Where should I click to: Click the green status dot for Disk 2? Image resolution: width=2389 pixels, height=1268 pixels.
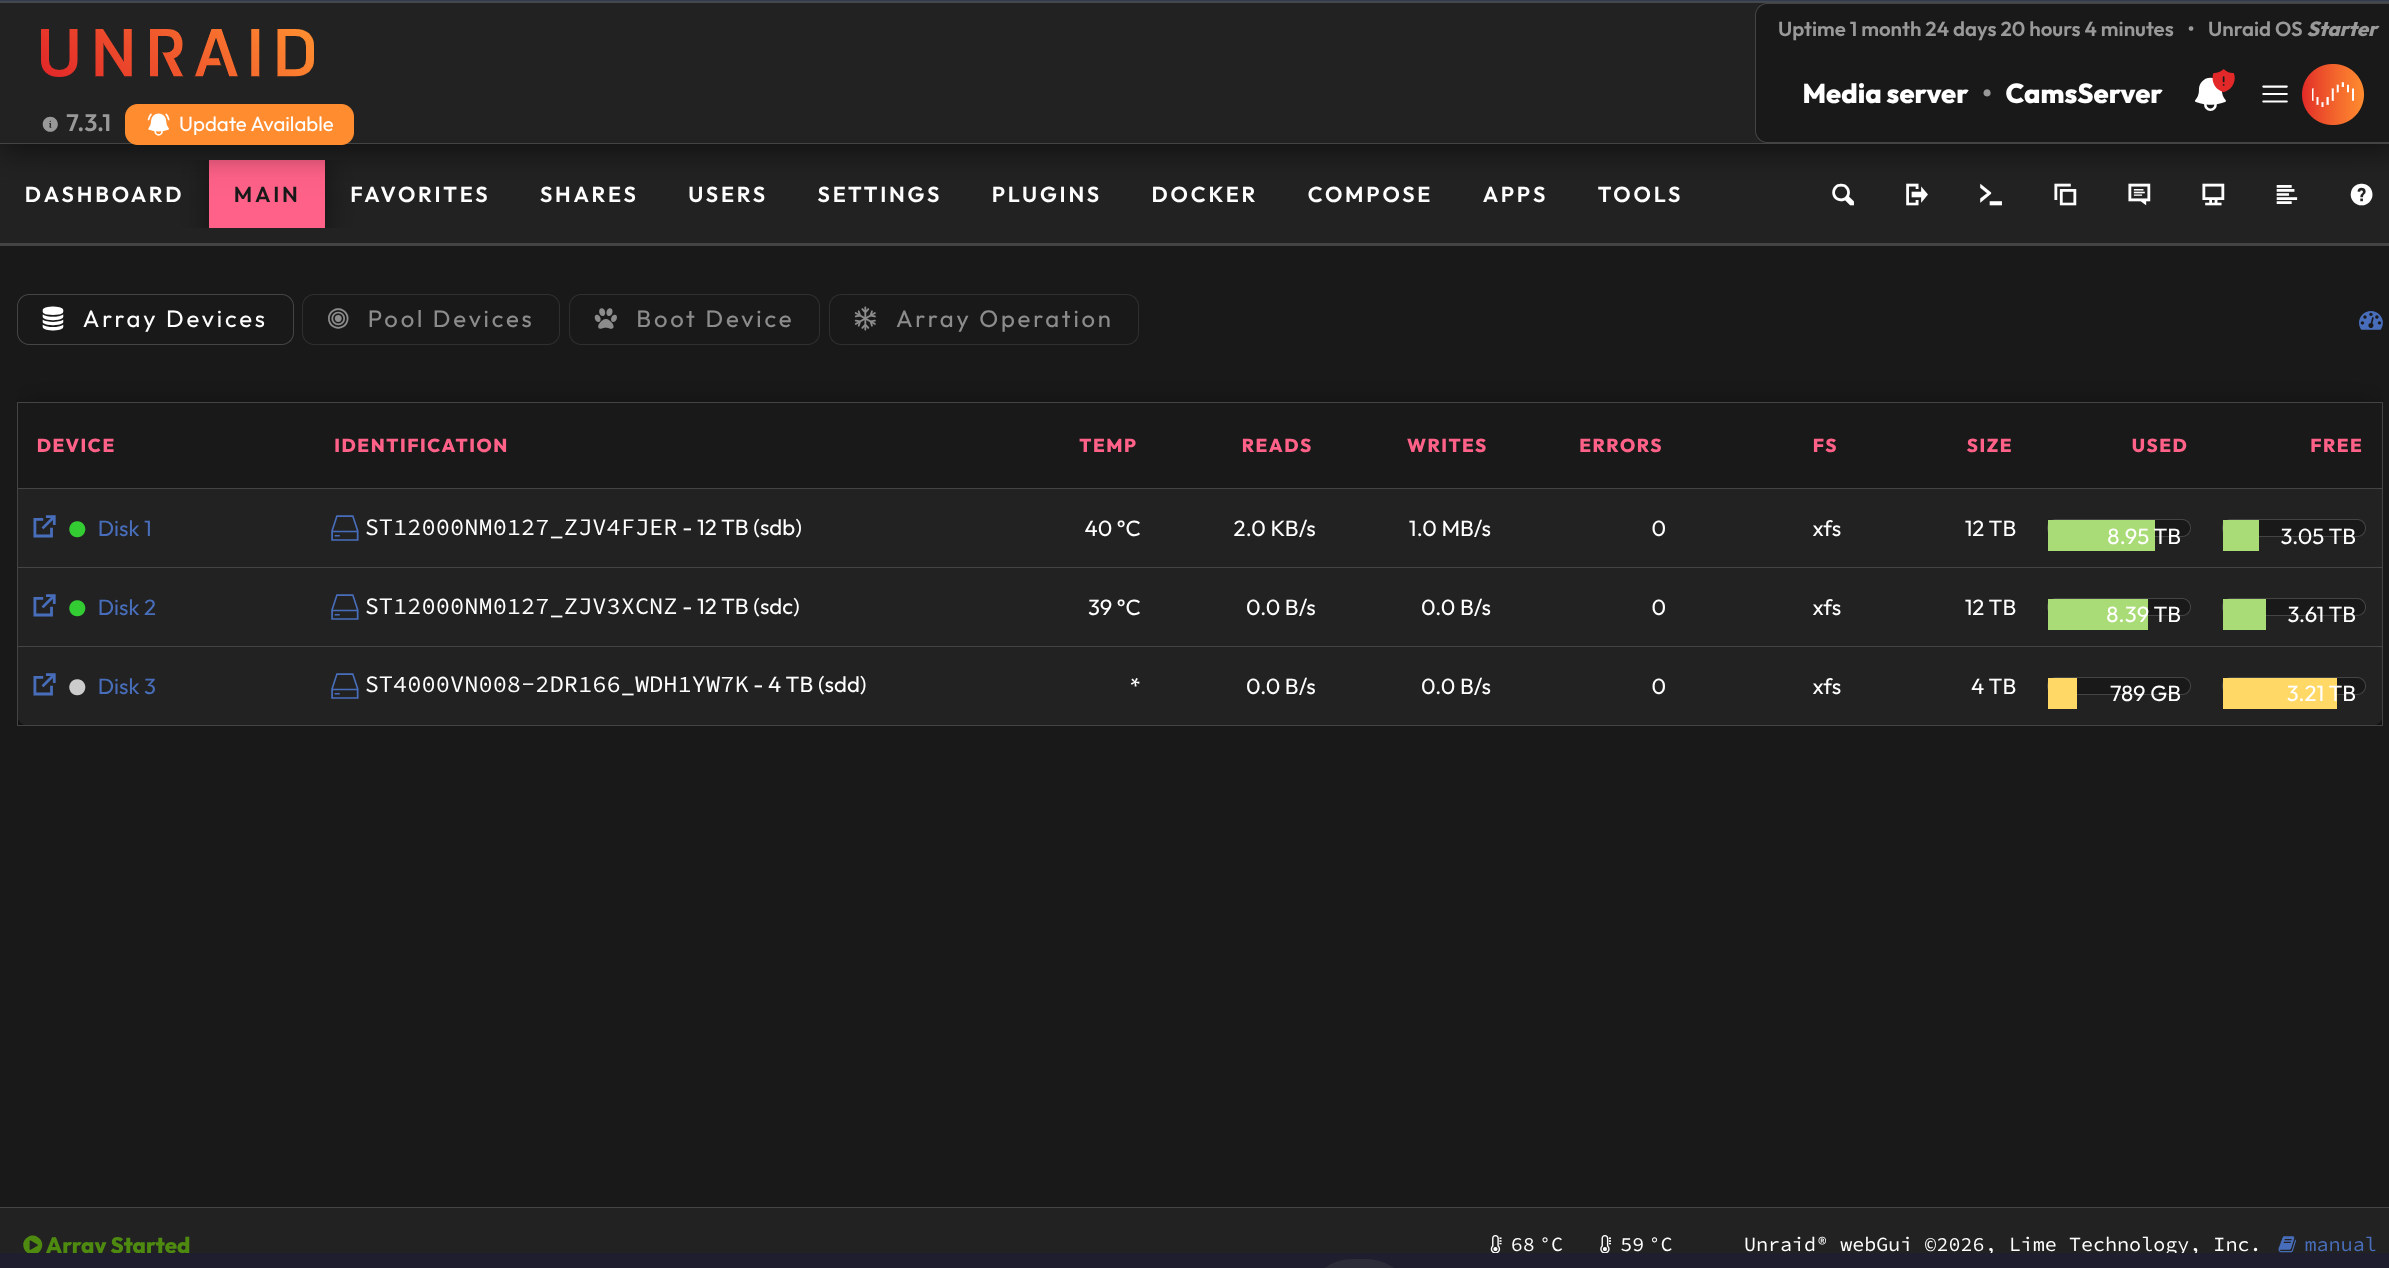[77, 608]
